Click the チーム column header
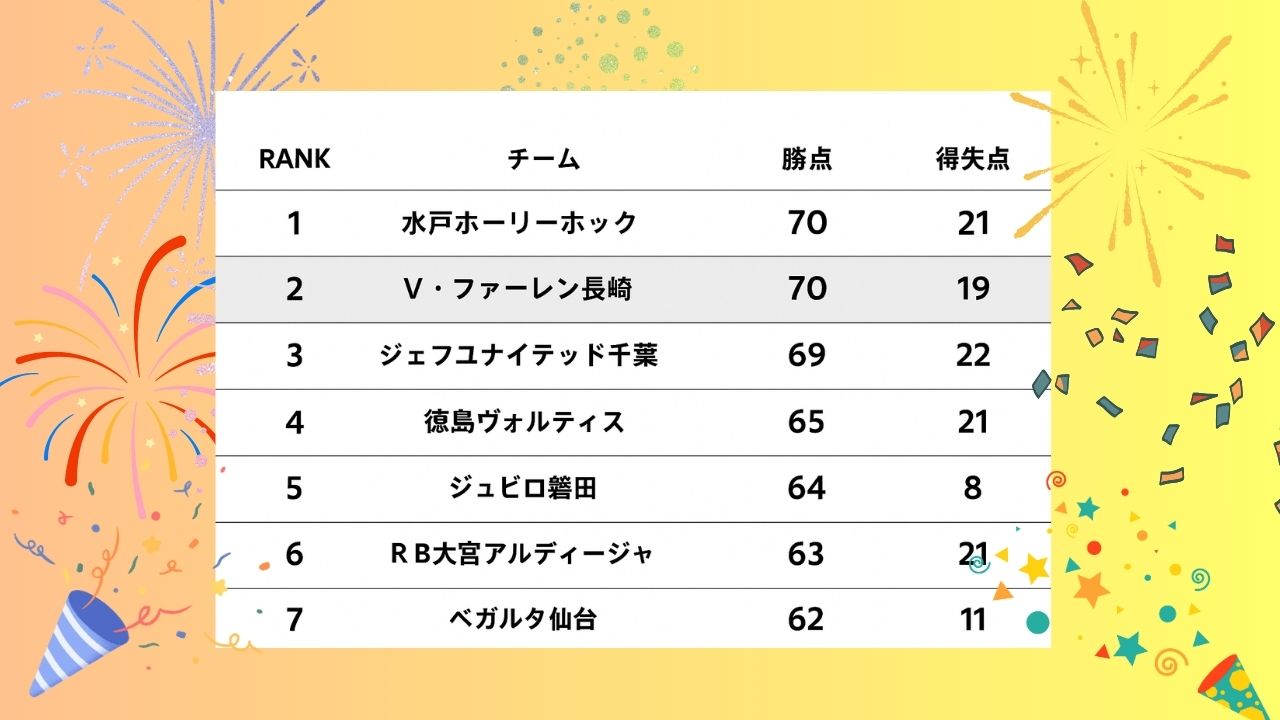 coord(544,159)
